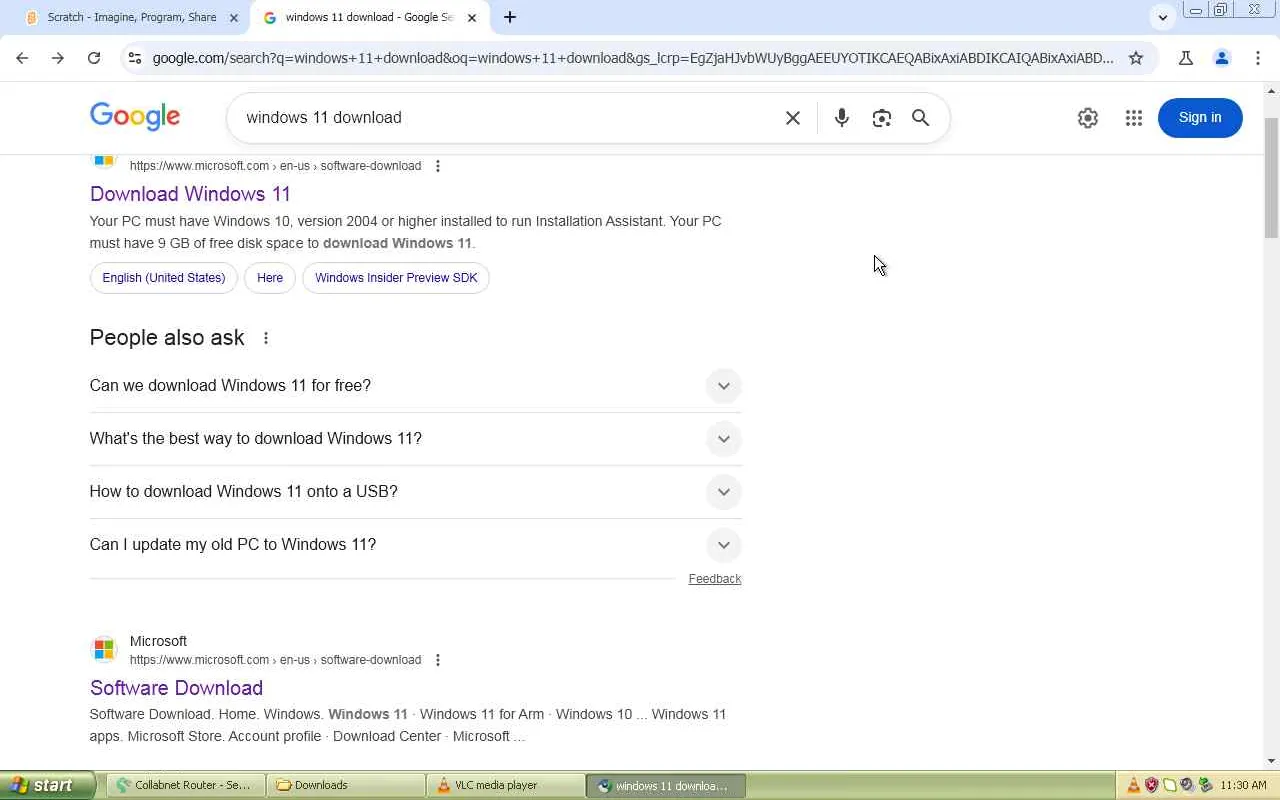The image size is (1280, 800).
Task: Click the 11:30 AM taskbar clock
Action: click(1244, 785)
